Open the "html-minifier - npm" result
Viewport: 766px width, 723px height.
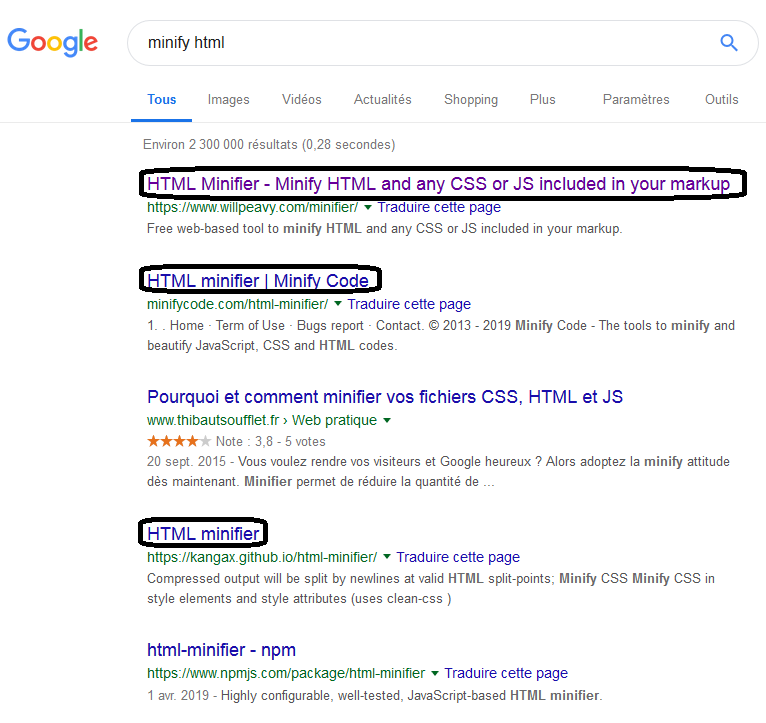click(221, 650)
